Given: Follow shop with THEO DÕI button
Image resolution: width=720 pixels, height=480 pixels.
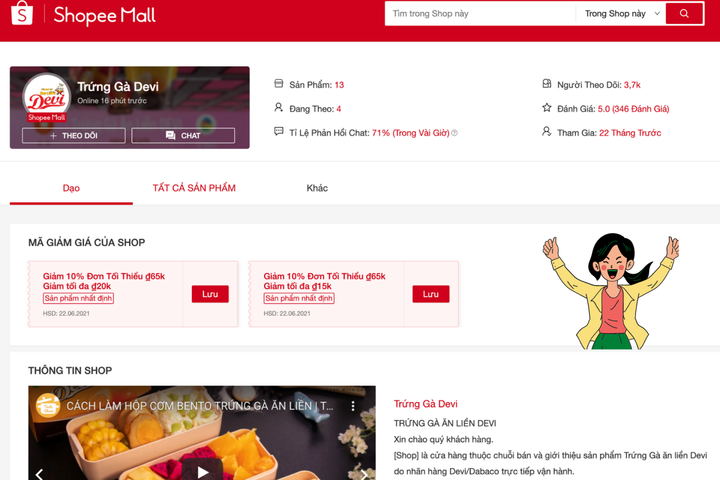Looking at the screenshot, I should click(x=73, y=136).
